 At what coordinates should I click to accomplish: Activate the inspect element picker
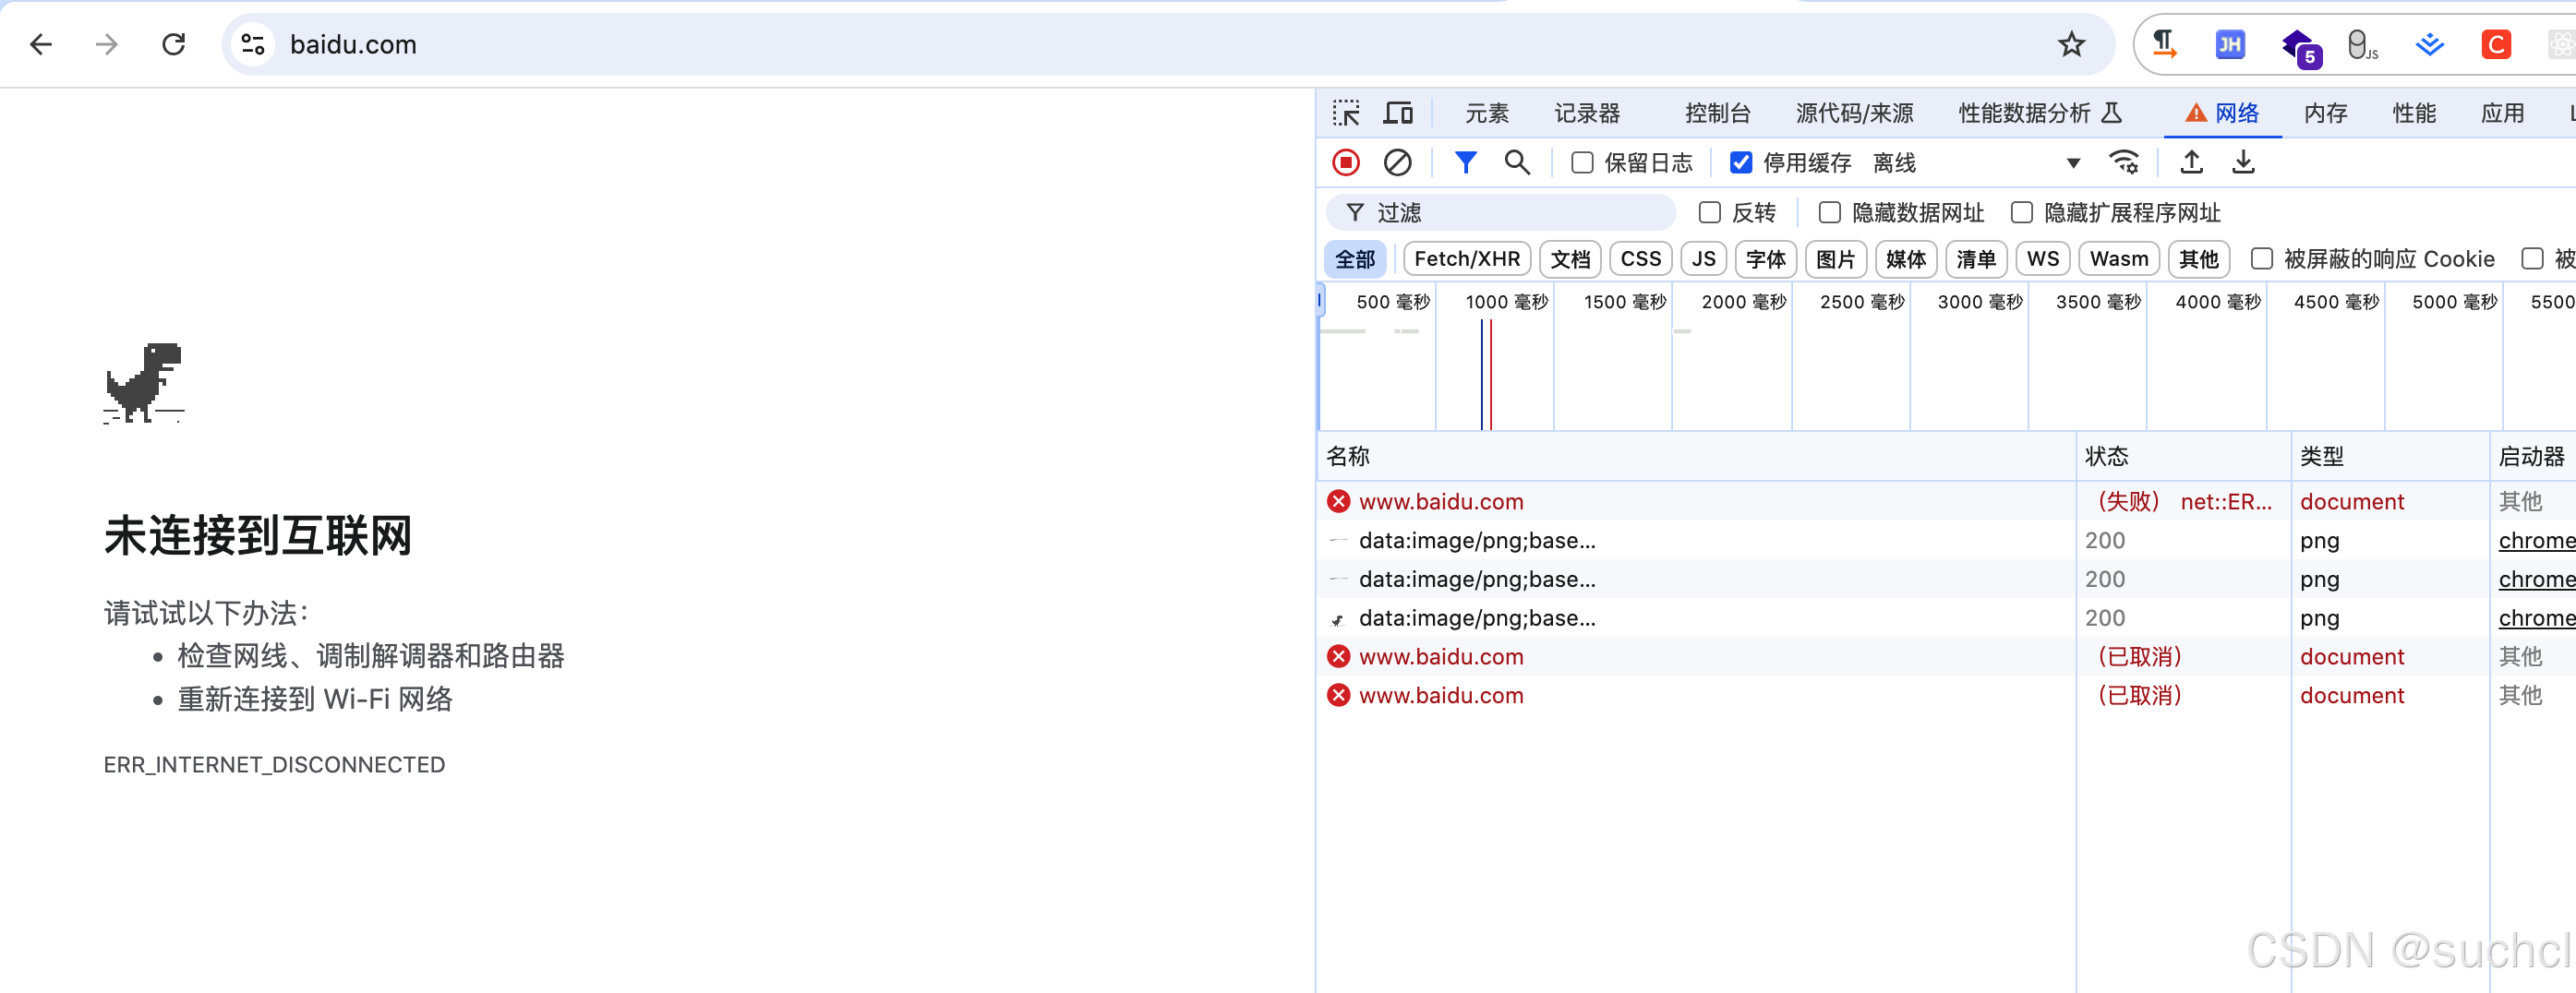1346,113
